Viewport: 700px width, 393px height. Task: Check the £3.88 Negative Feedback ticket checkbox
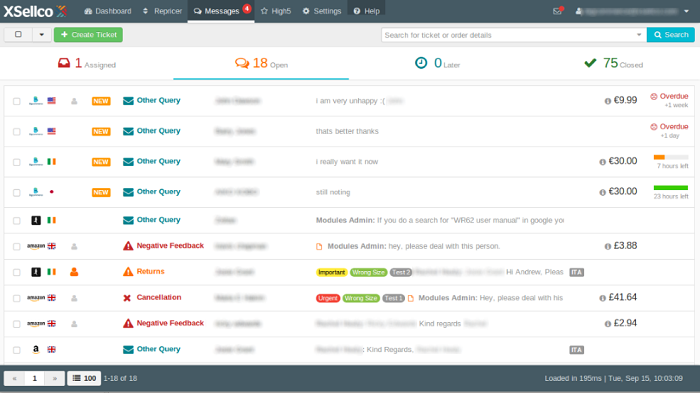(x=17, y=247)
